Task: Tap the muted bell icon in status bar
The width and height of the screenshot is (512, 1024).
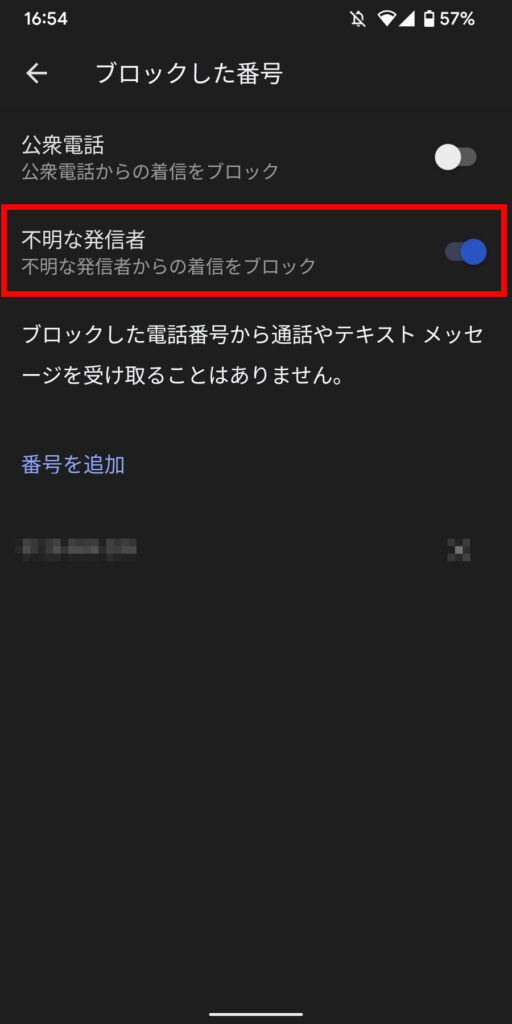Action: [358, 20]
